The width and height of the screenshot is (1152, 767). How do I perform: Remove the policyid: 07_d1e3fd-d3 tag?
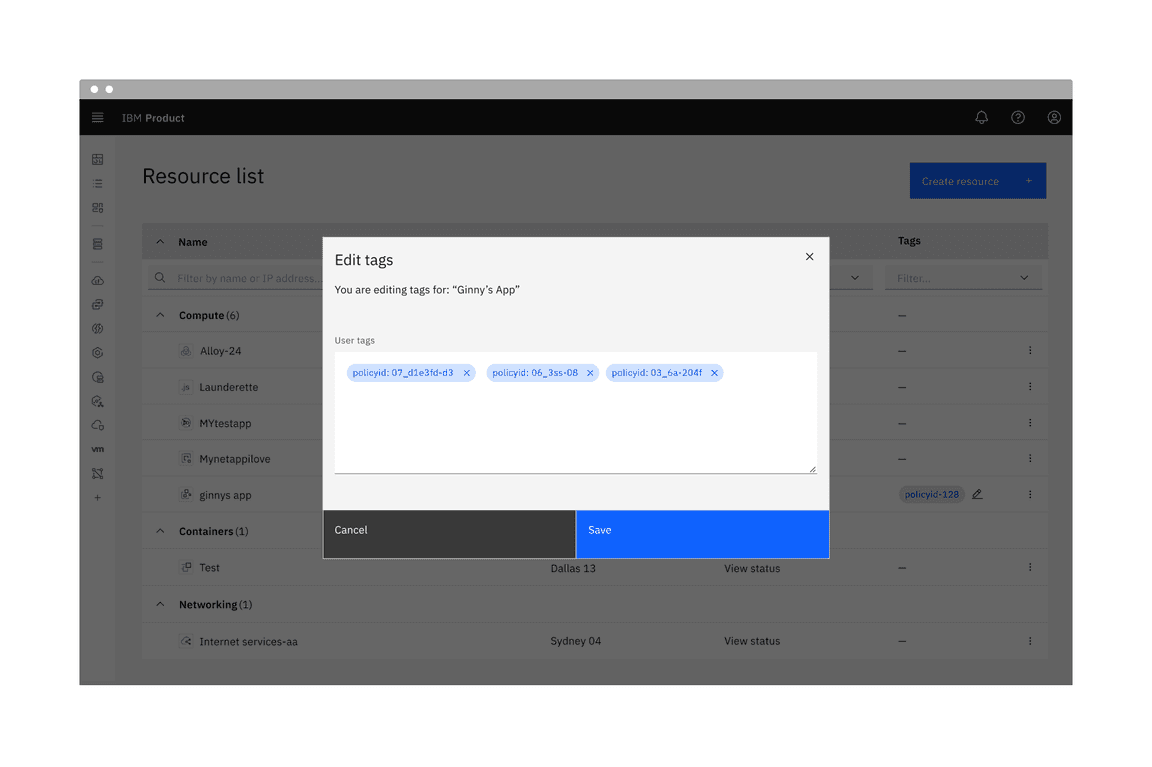(x=466, y=372)
